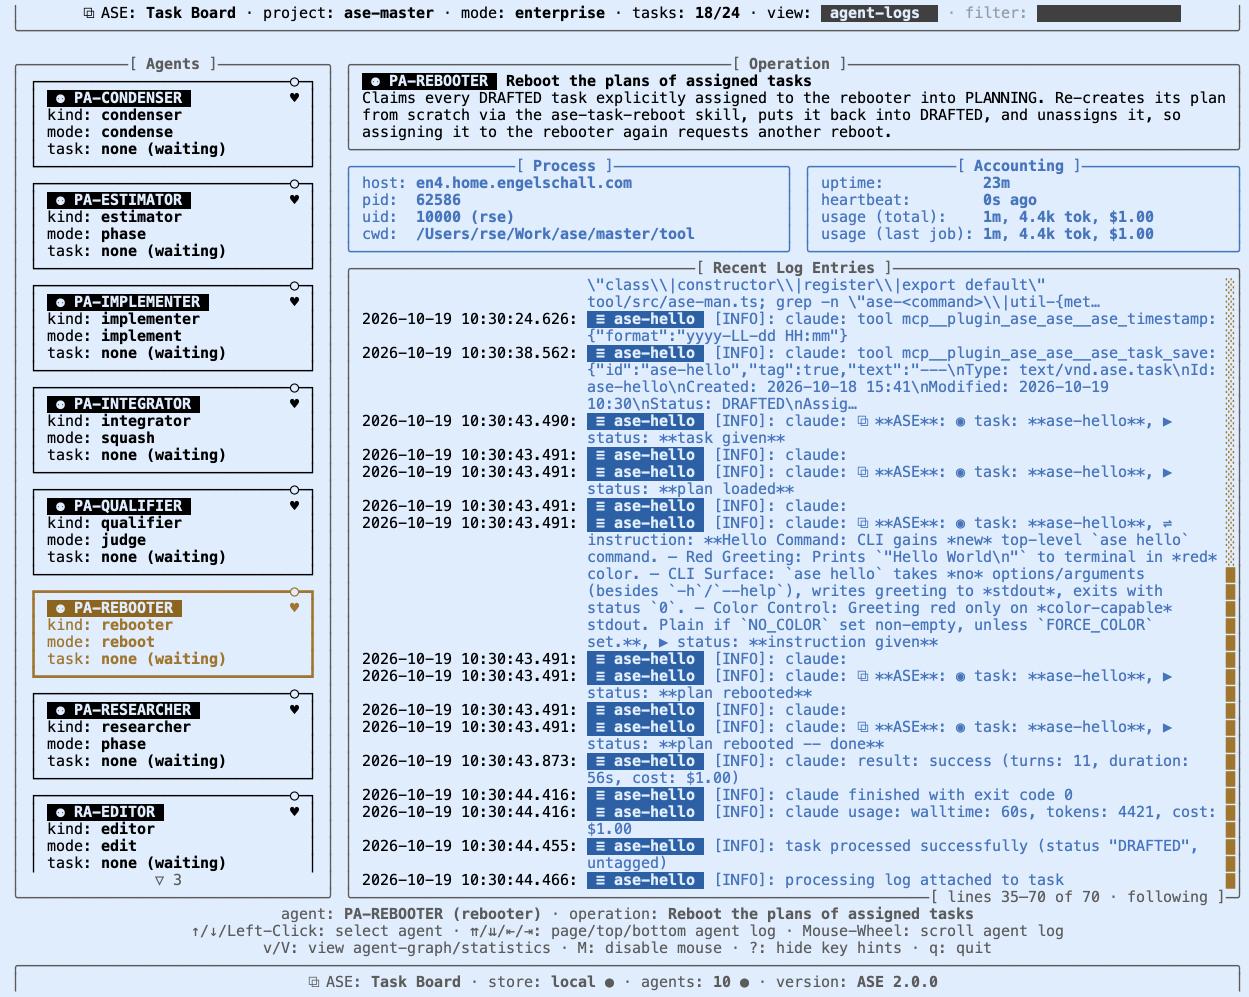
Task: Click 'following' log mode indicator
Action: point(1167,897)
